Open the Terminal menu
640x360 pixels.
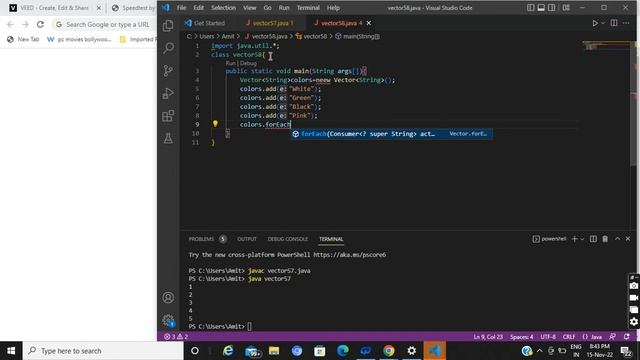(x=308, y=8)
